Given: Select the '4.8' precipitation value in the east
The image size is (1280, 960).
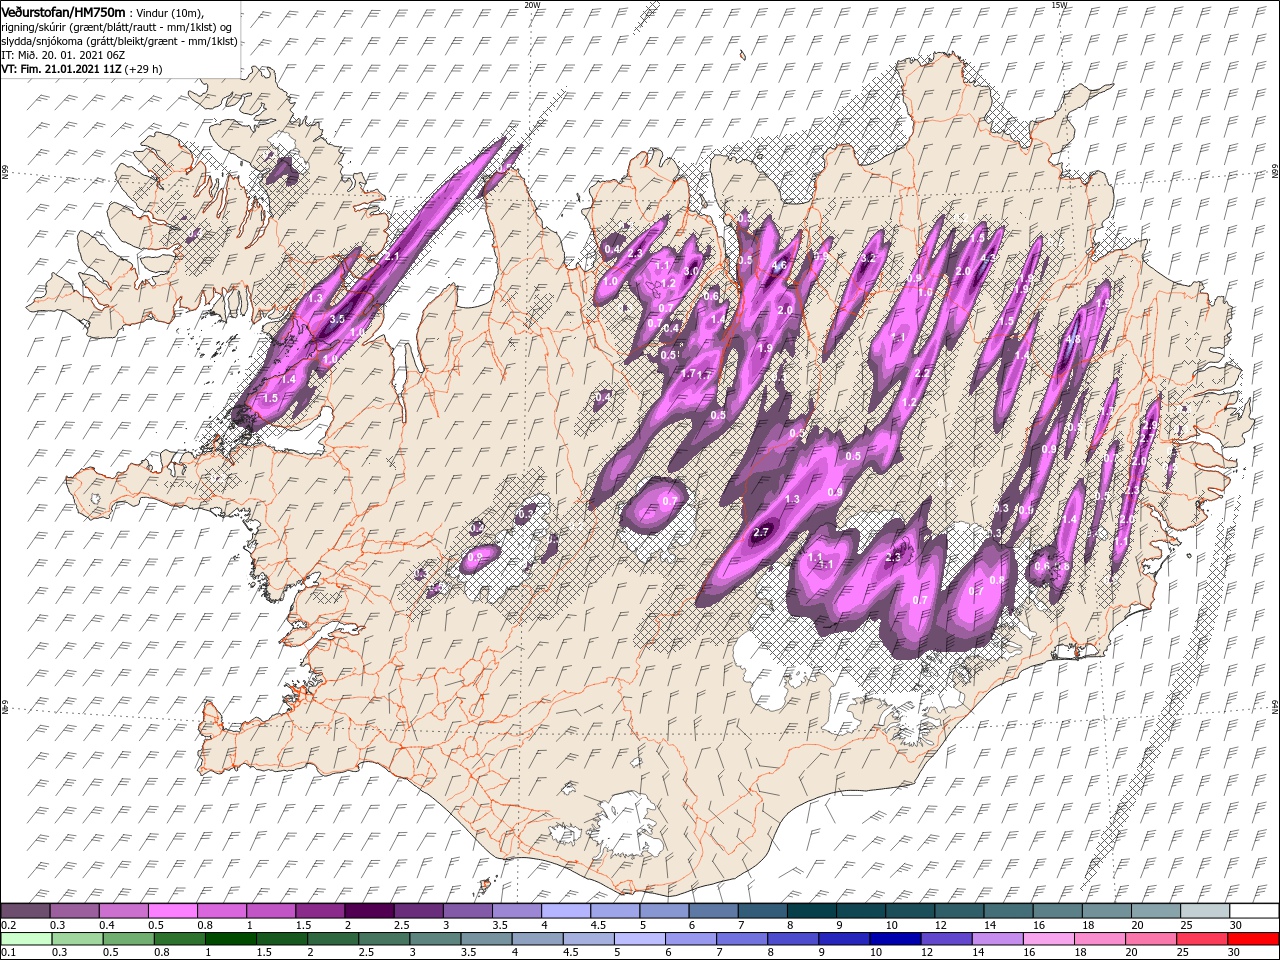Looking at the screenshot, I should 1073,340.
